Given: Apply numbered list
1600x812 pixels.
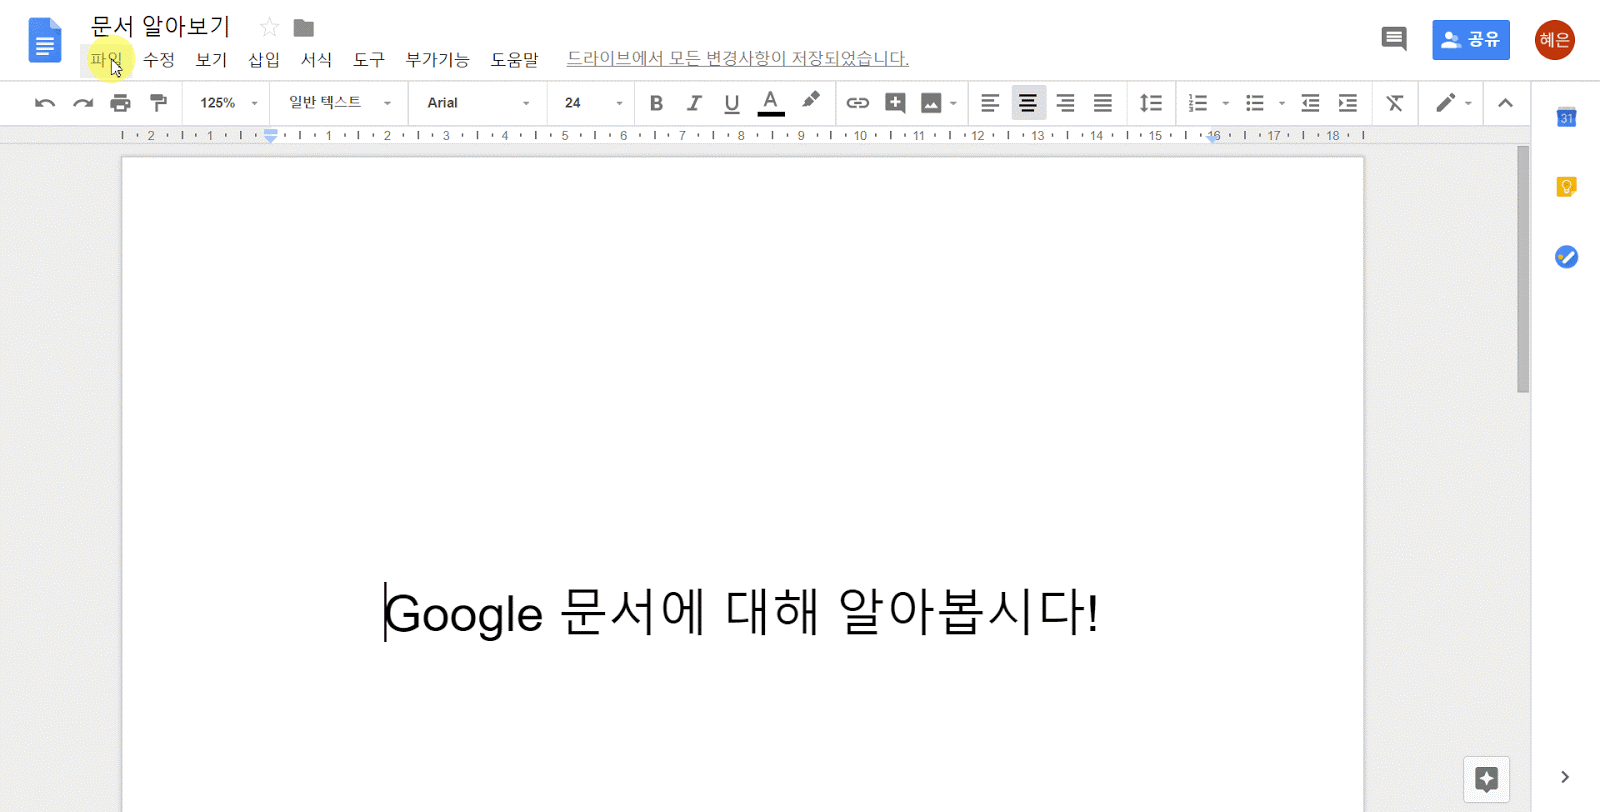Looking at the screenshot, I should pos(1198,103).
